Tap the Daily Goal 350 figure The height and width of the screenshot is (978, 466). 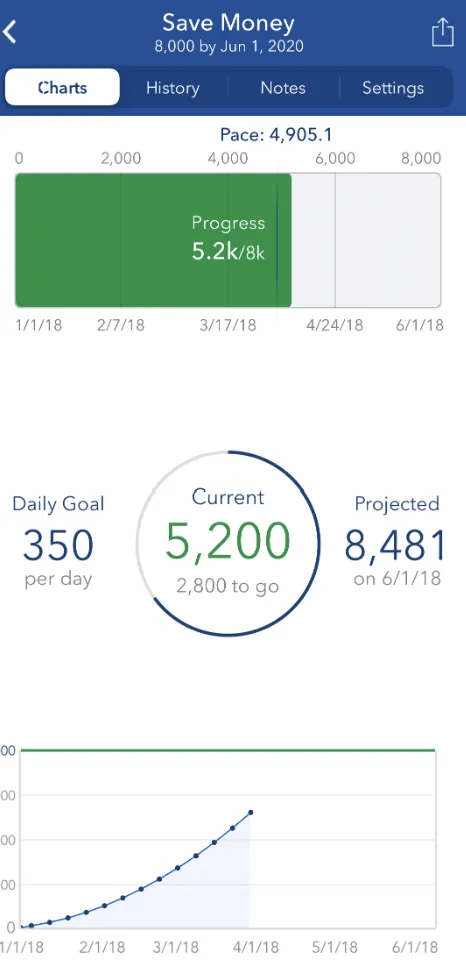[x=58, y=545]
